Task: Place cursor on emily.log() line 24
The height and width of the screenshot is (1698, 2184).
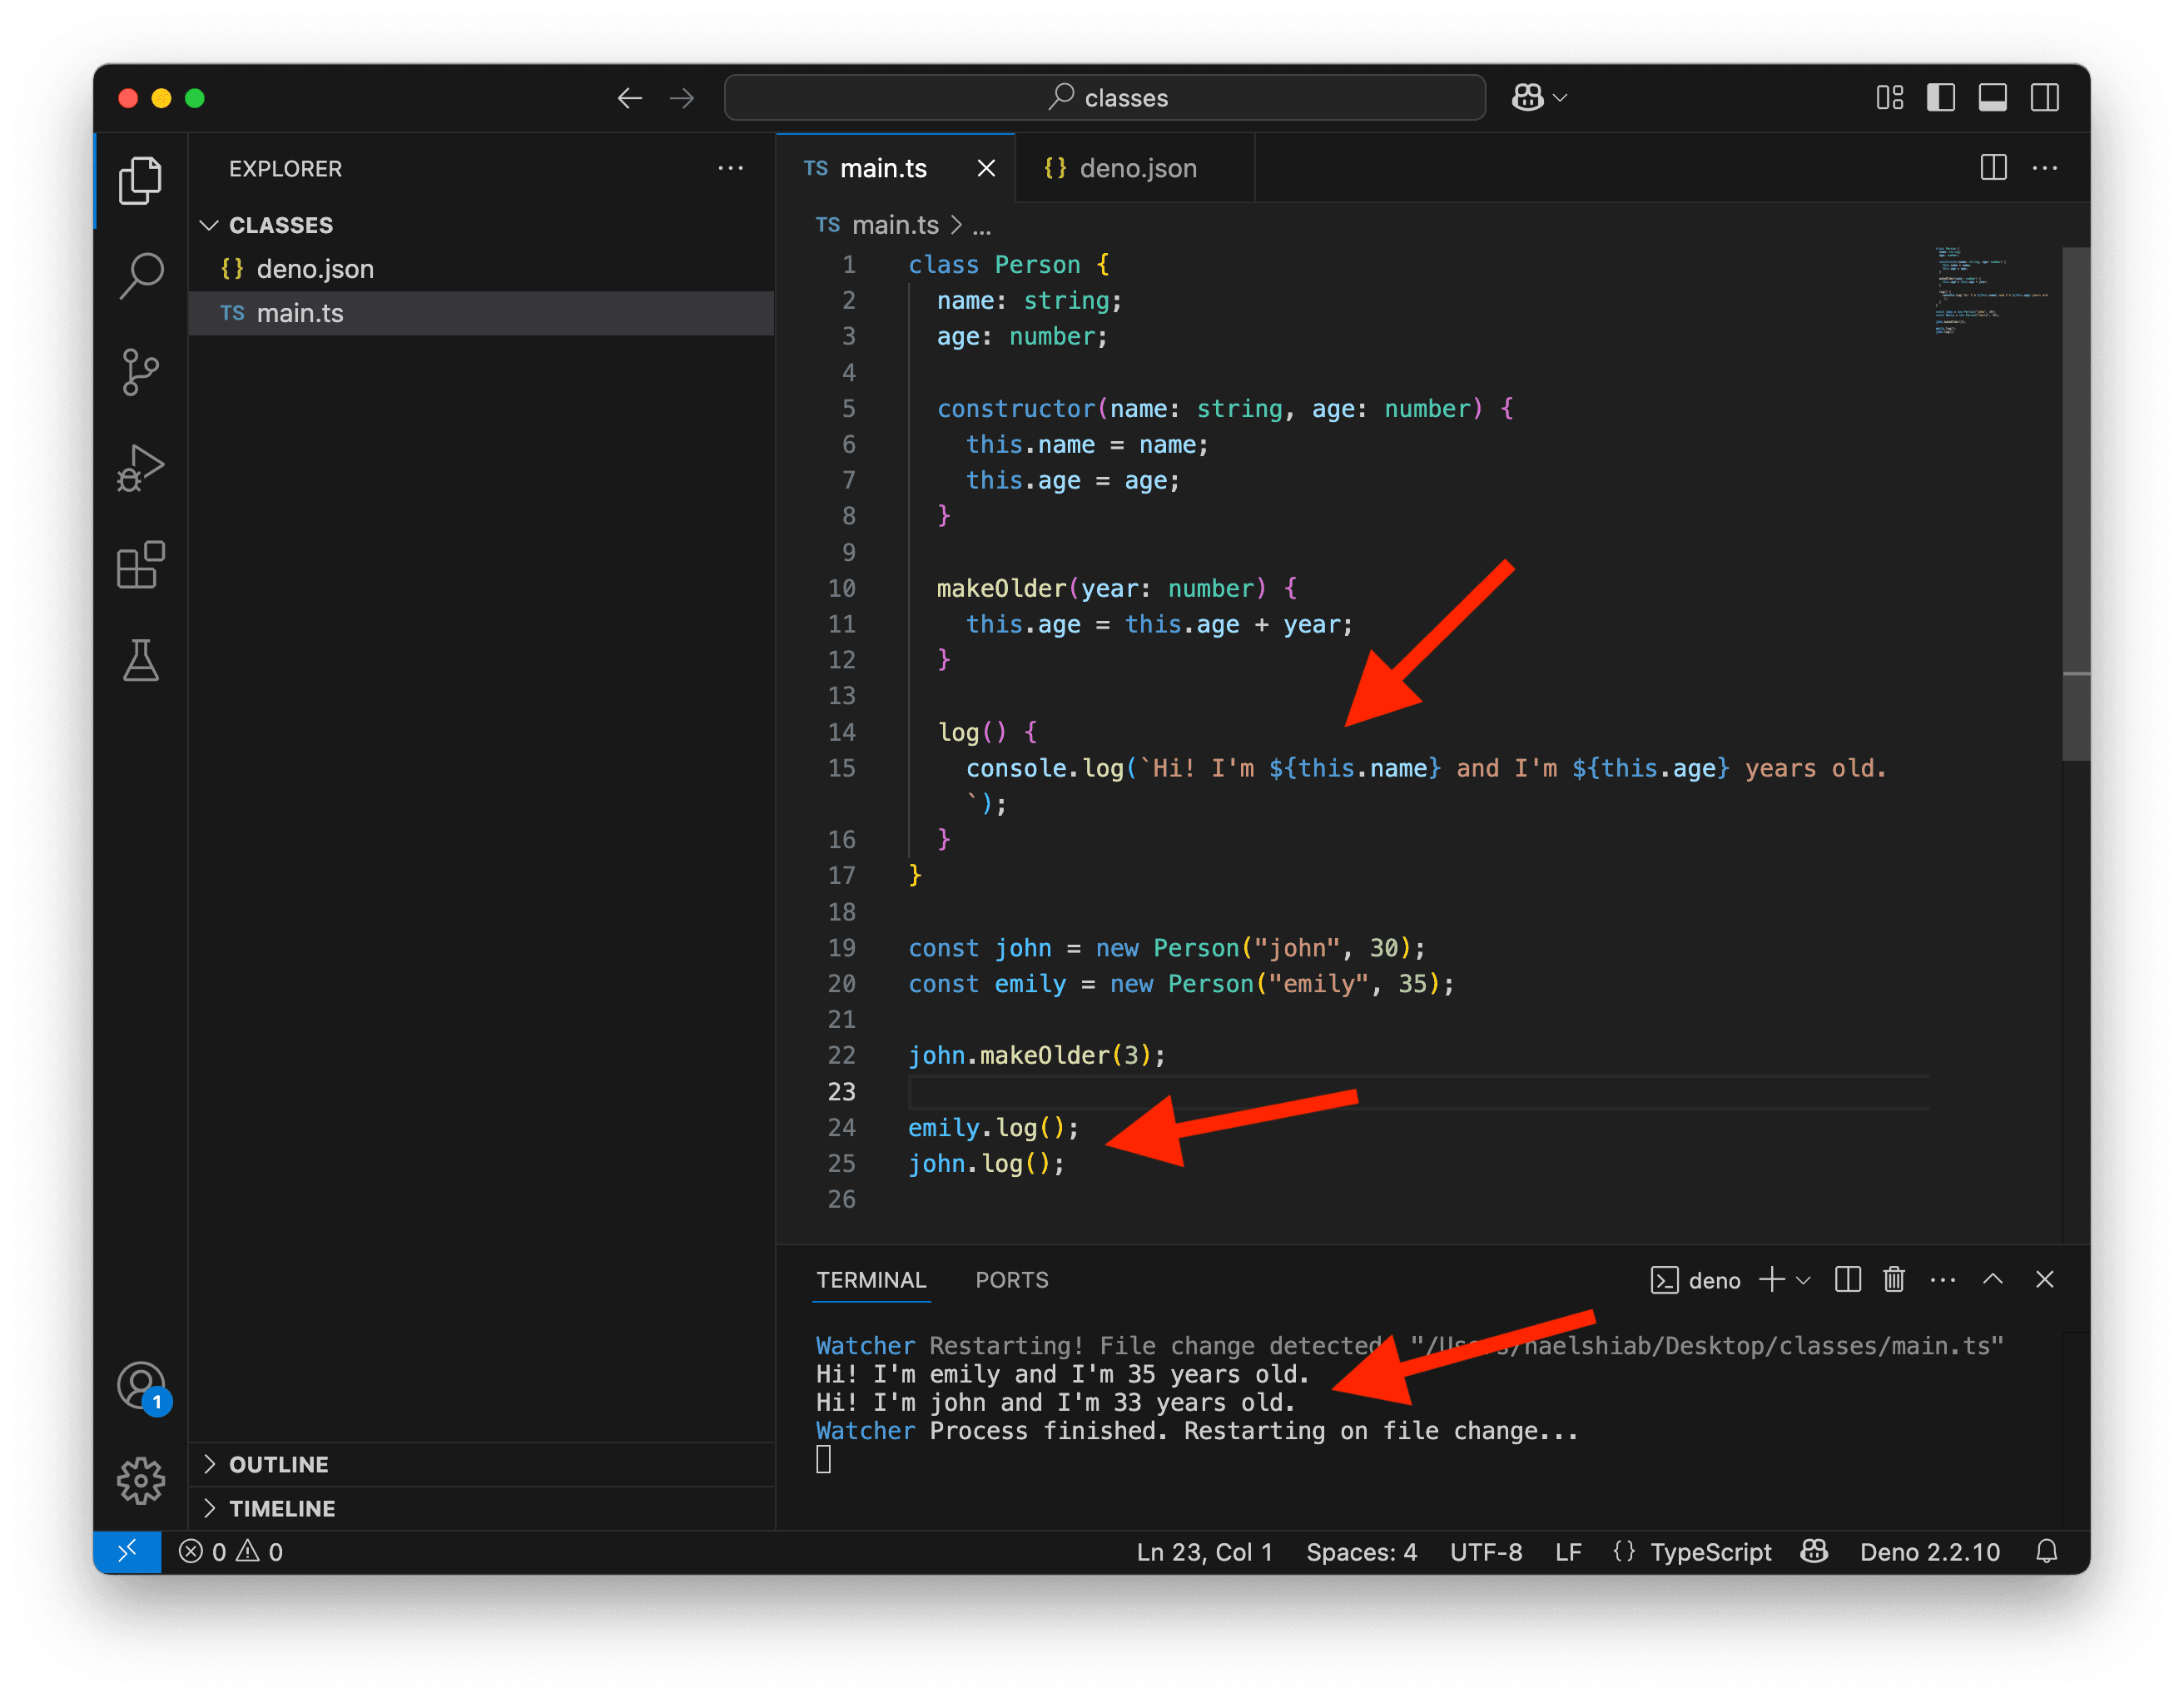Action: (992, 1128)
